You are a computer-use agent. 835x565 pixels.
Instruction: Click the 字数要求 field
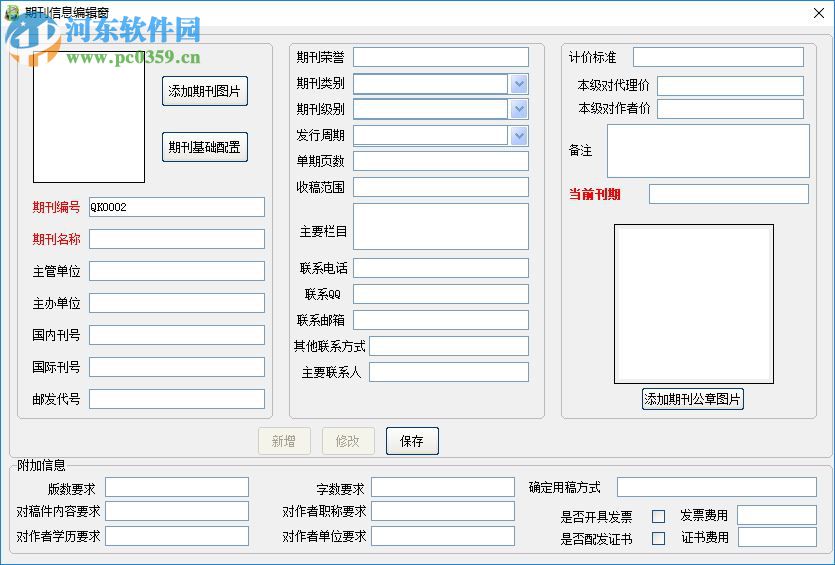click(443, 487)
